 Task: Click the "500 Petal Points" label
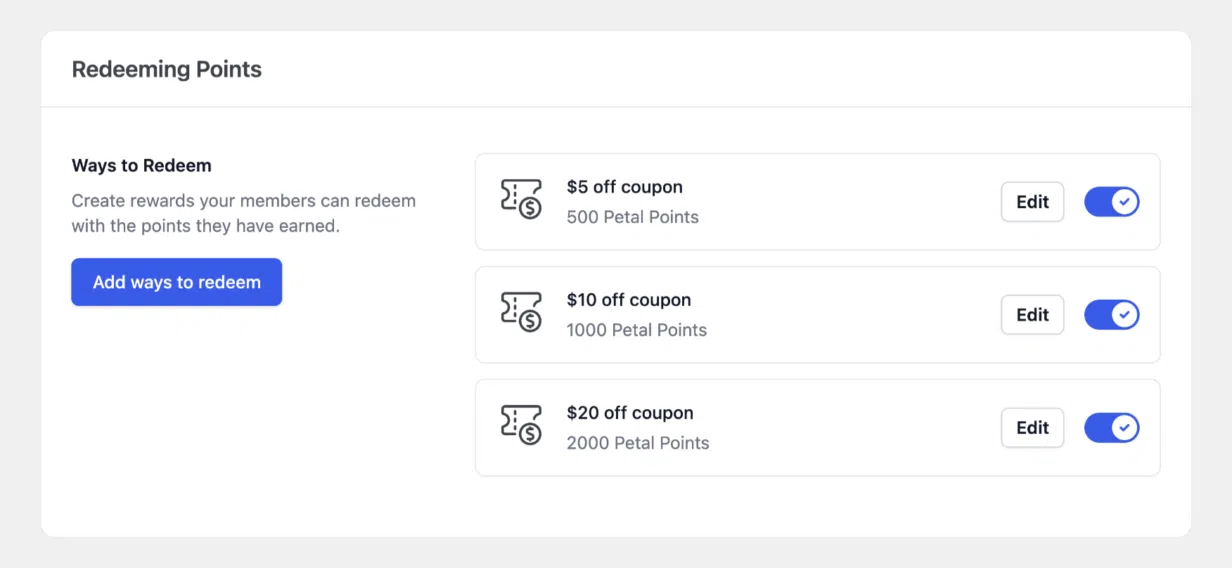tap(632, 217)
